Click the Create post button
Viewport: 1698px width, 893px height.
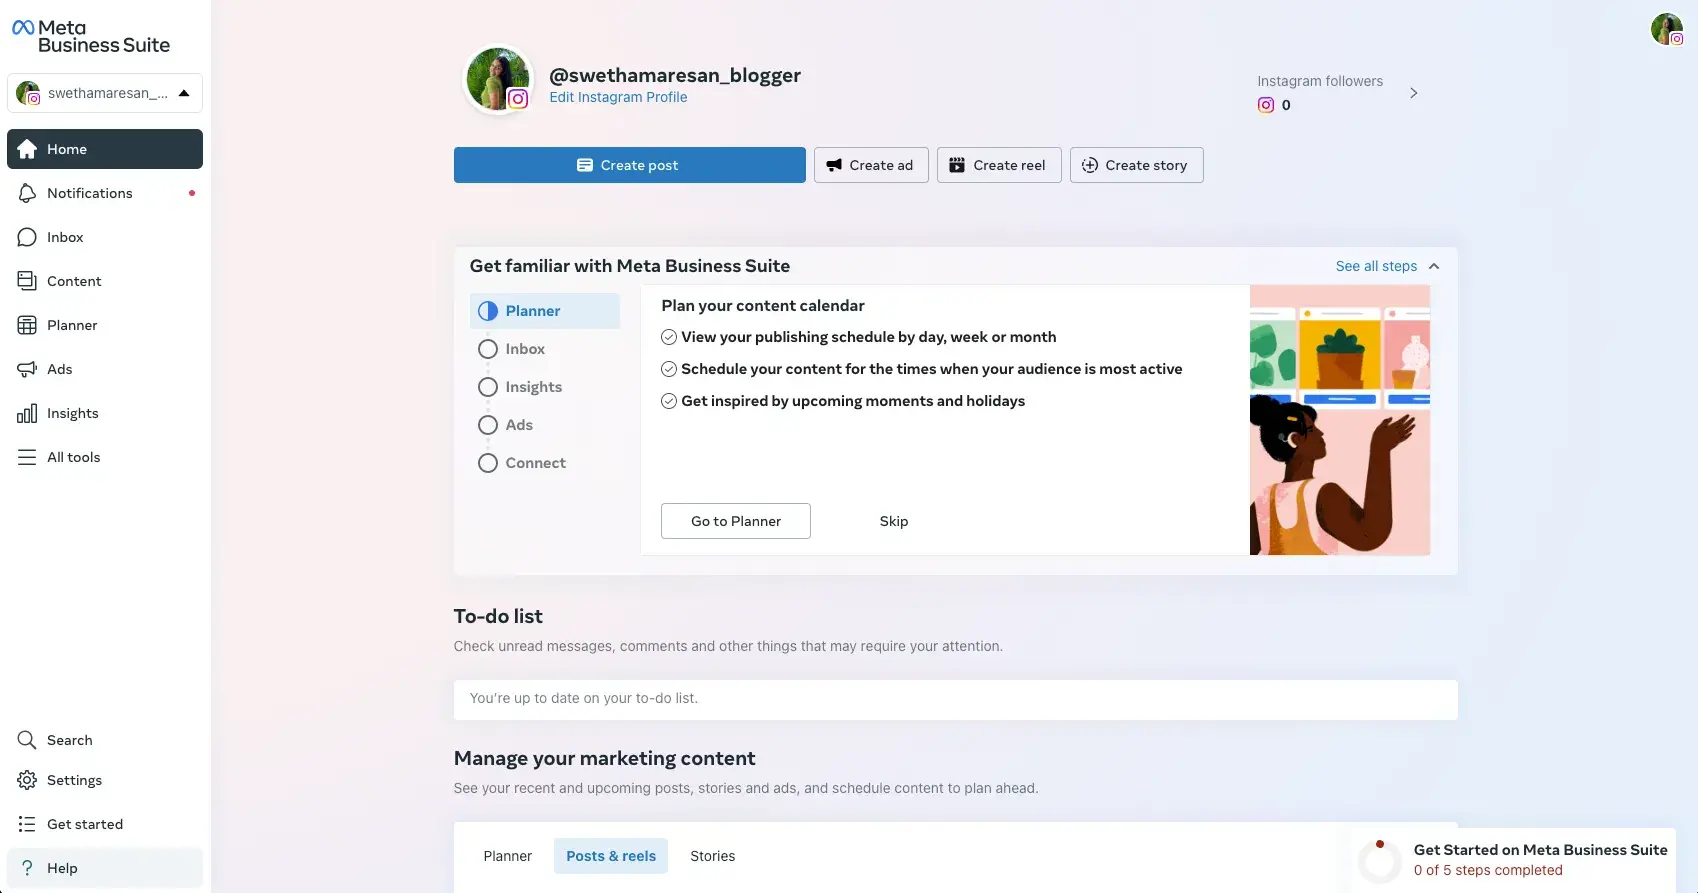point(630,165)
